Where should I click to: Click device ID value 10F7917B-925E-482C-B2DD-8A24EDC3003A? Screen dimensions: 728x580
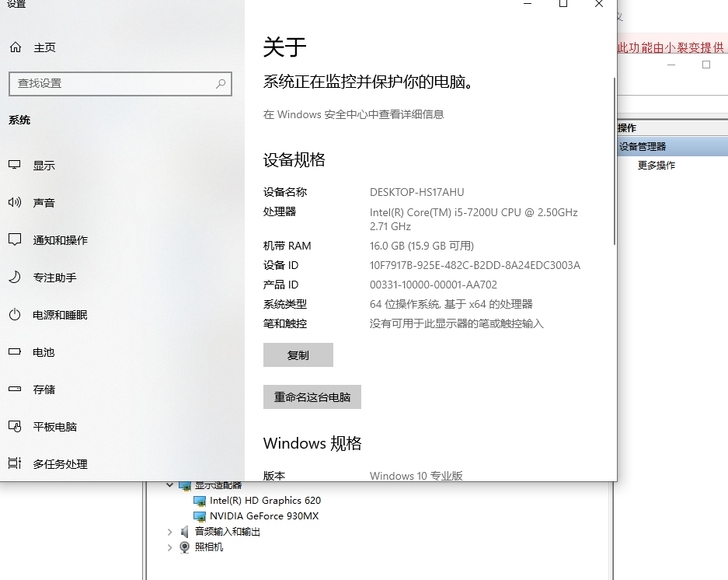coord(475,265)
